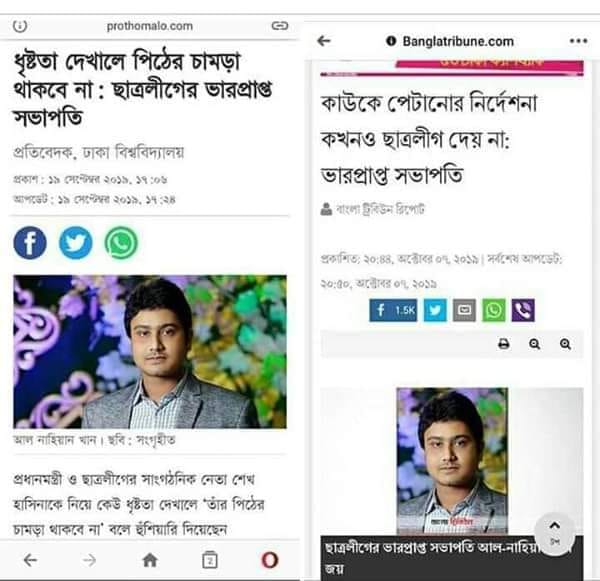Email the Bangla Tribune article

tap(465, 310)
